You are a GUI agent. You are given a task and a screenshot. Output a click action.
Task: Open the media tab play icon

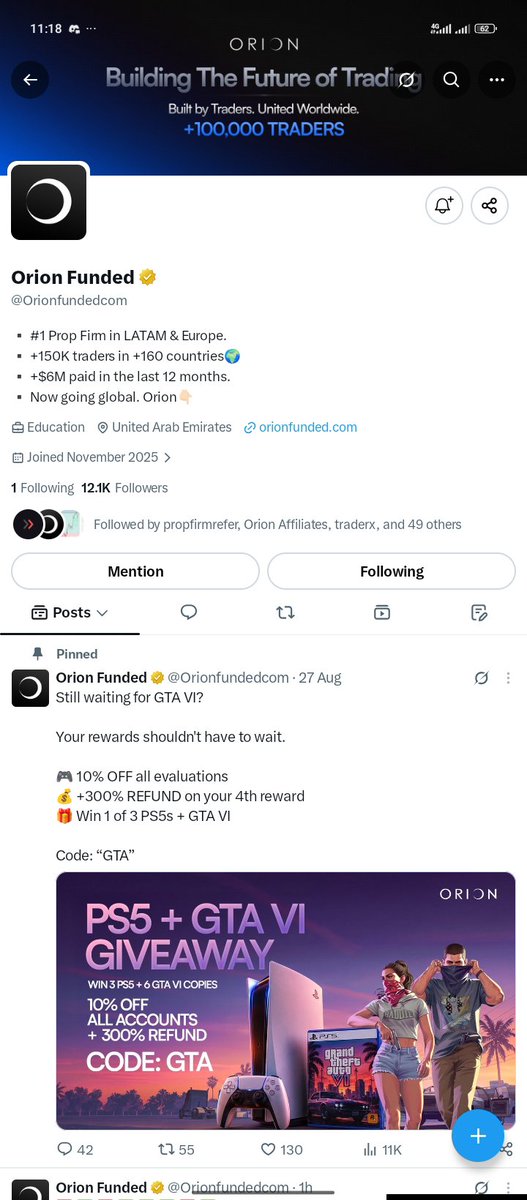tap(382, 612)
